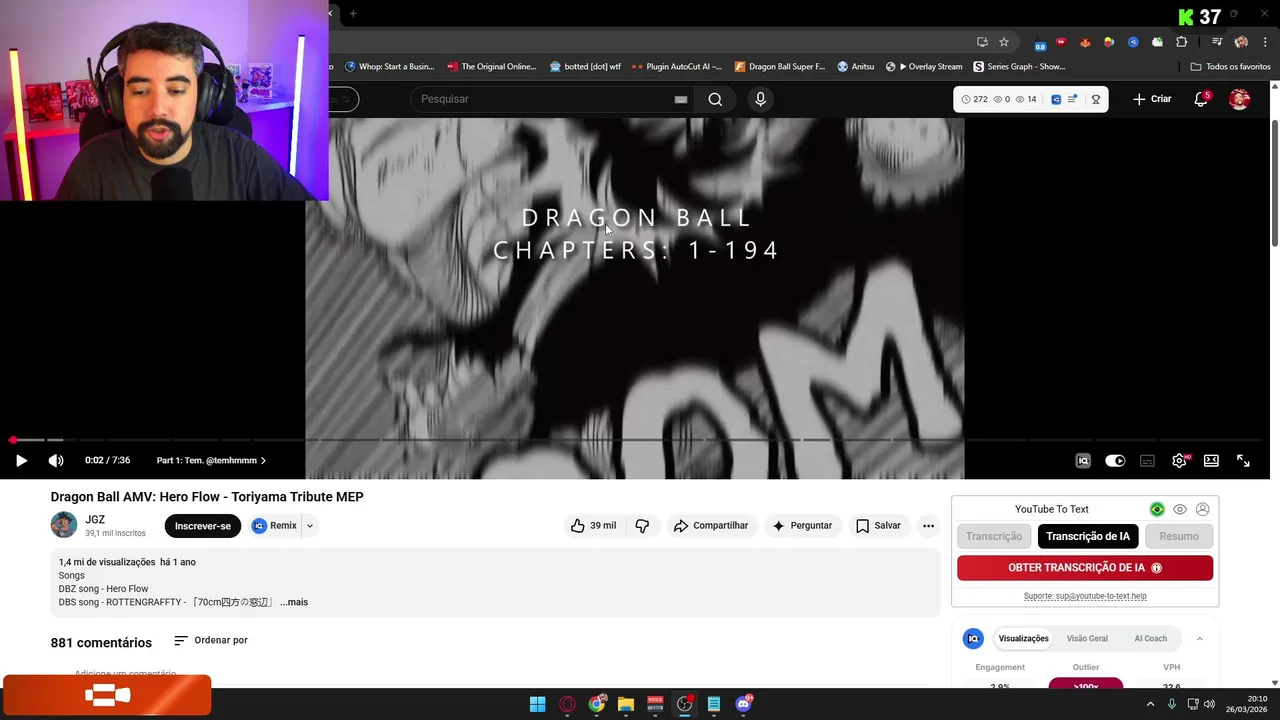Open the Overlay Stream bookmark
Image resolution: width=1280 pixels, height=720 pixels.
pos(924,67)
